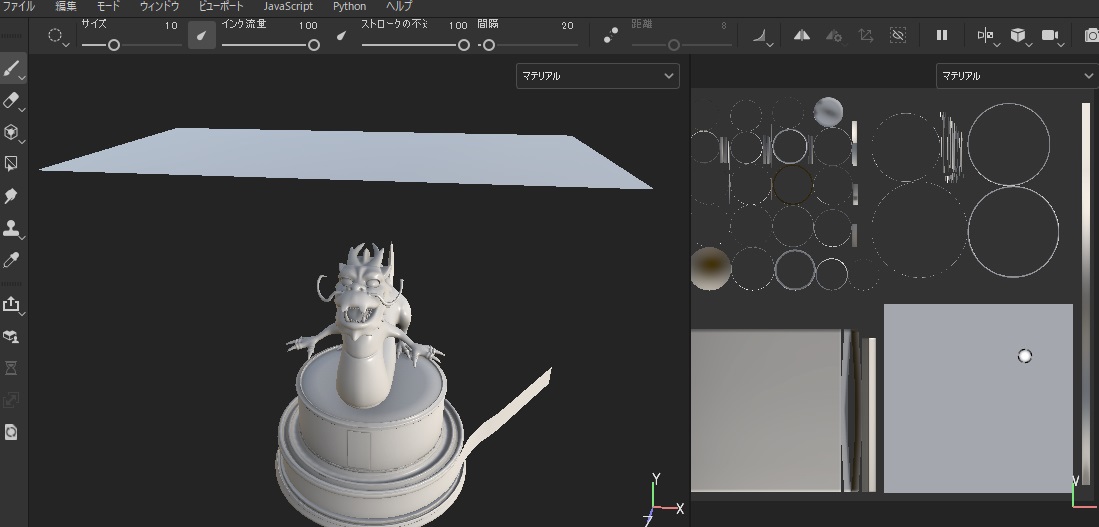Select the Projection tool cube icon

coord(11,132)
